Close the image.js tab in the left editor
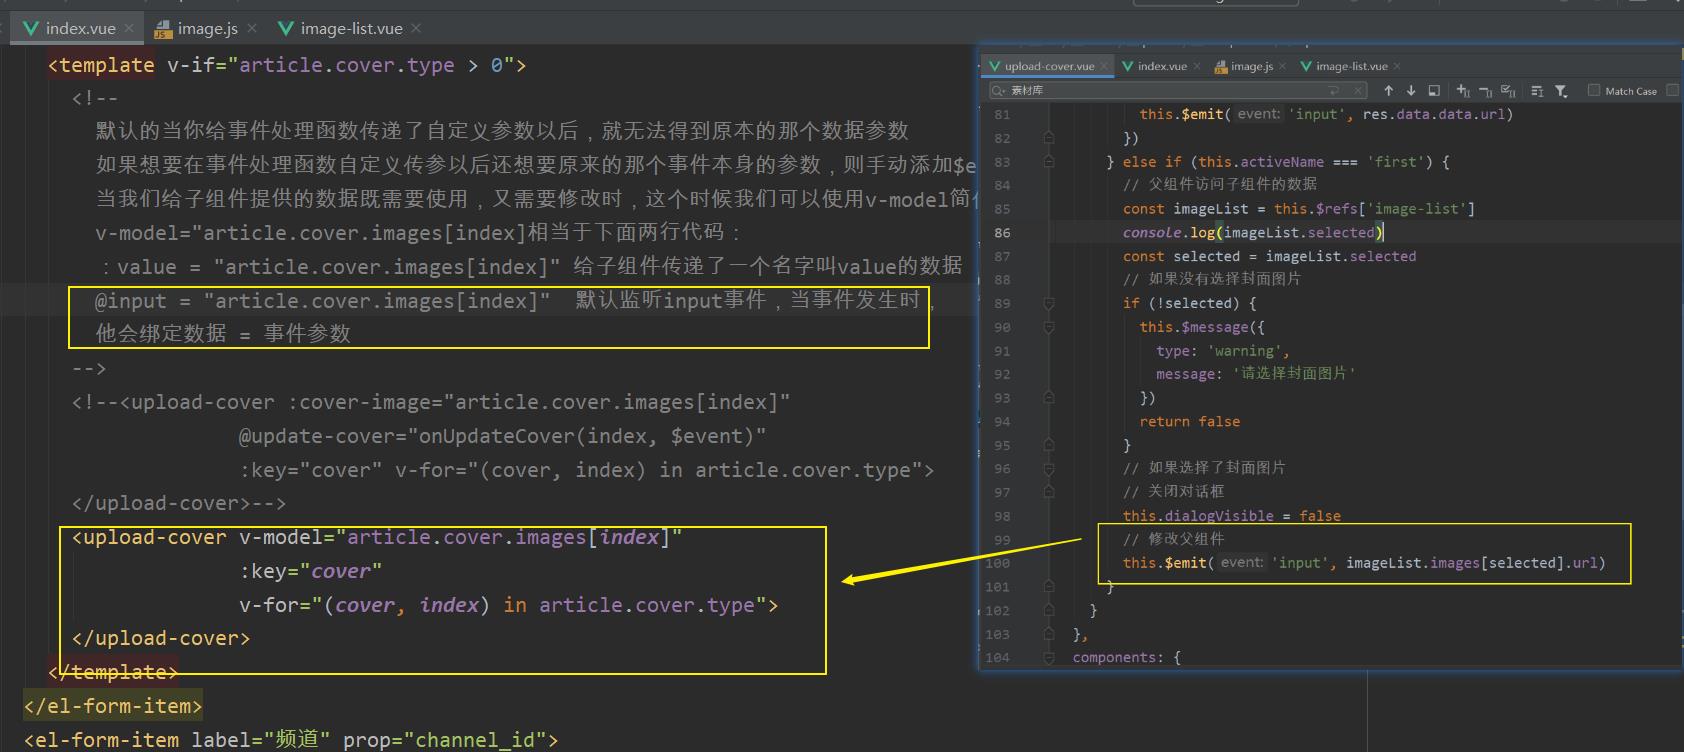 (x=252, y=28)
